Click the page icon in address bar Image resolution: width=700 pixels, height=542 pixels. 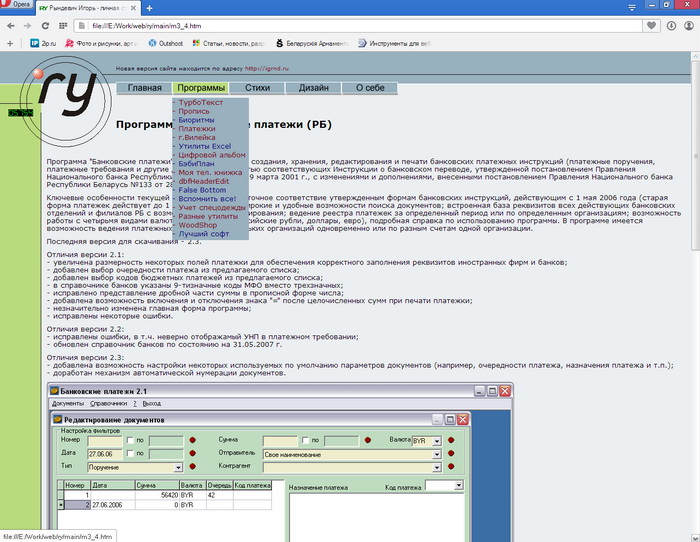82,26
